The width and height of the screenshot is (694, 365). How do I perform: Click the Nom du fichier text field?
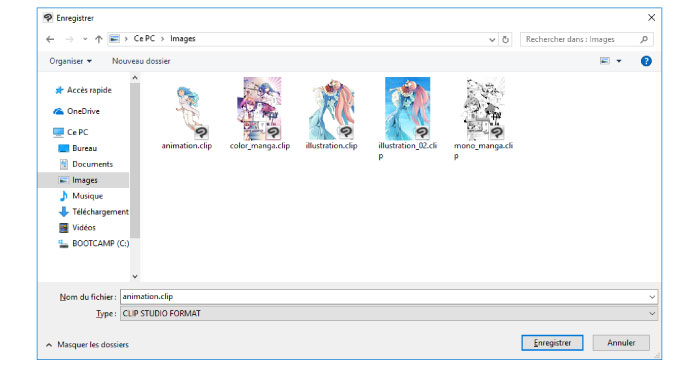pyautogui.click(x=389, y=297)
